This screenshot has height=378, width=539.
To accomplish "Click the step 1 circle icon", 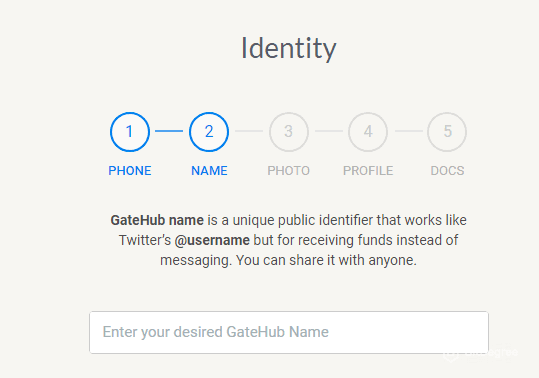I will (130, 132).
